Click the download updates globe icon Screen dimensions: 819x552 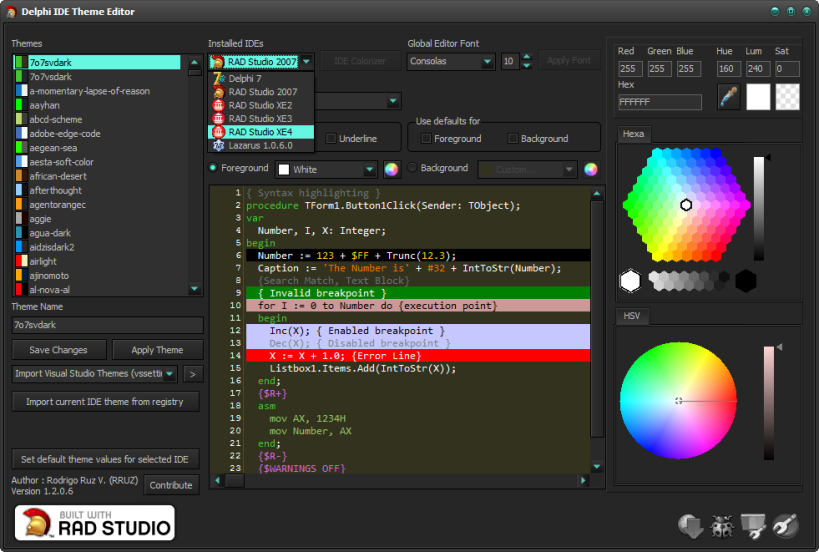[692, 525]
